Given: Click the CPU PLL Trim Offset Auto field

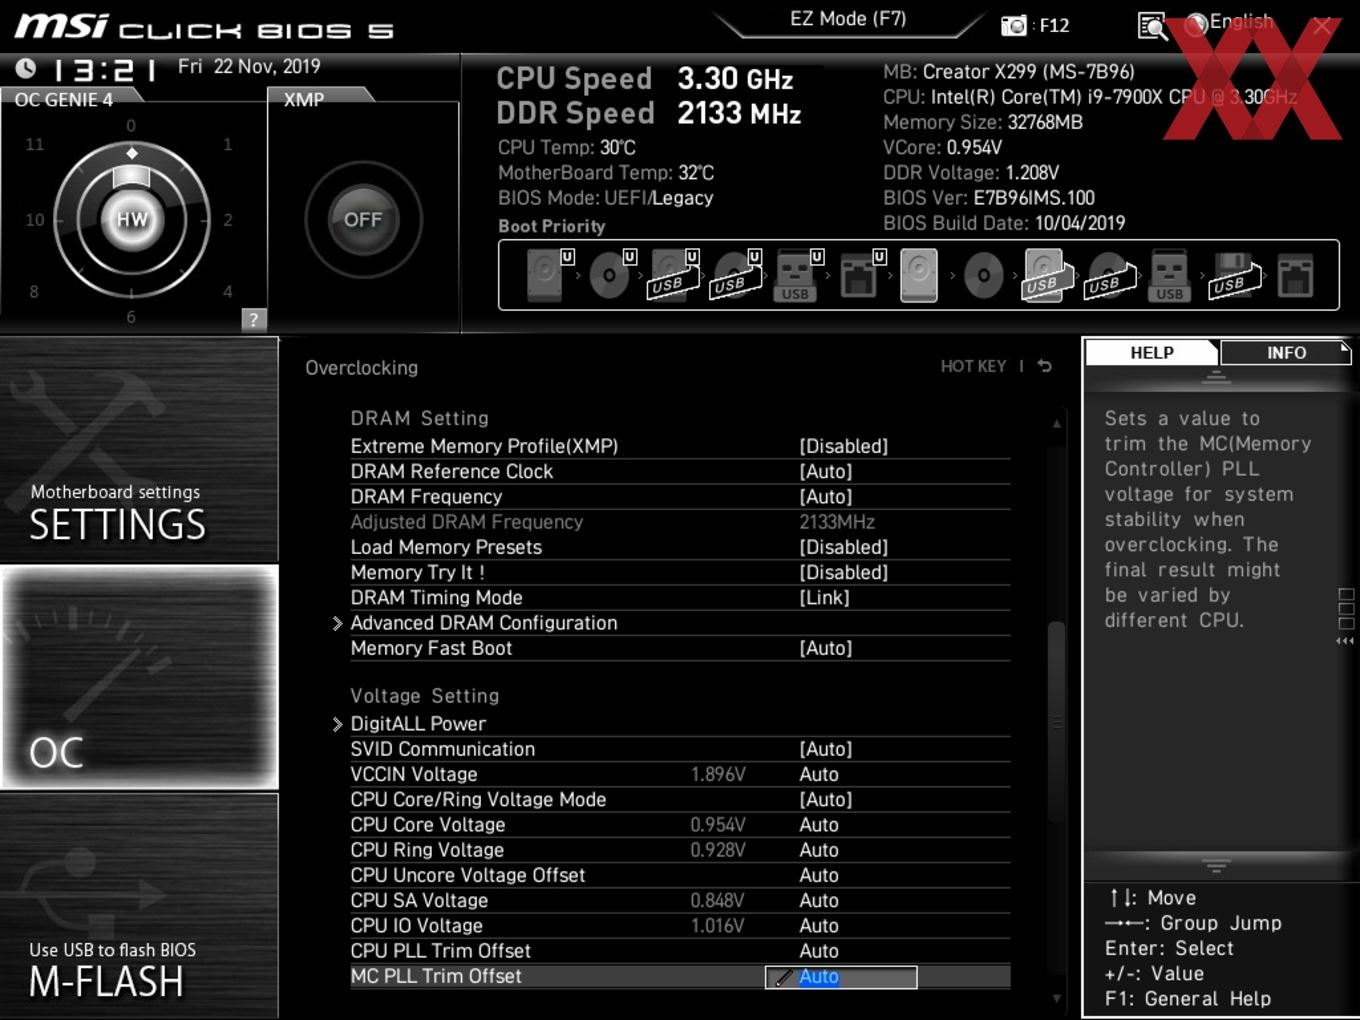Looking at the screenshot, I should 818,951.
